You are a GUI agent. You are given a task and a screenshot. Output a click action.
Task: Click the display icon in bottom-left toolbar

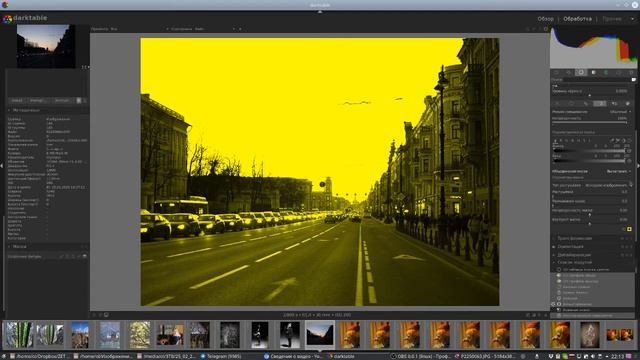pyautogui.click(x=107, y=315)
